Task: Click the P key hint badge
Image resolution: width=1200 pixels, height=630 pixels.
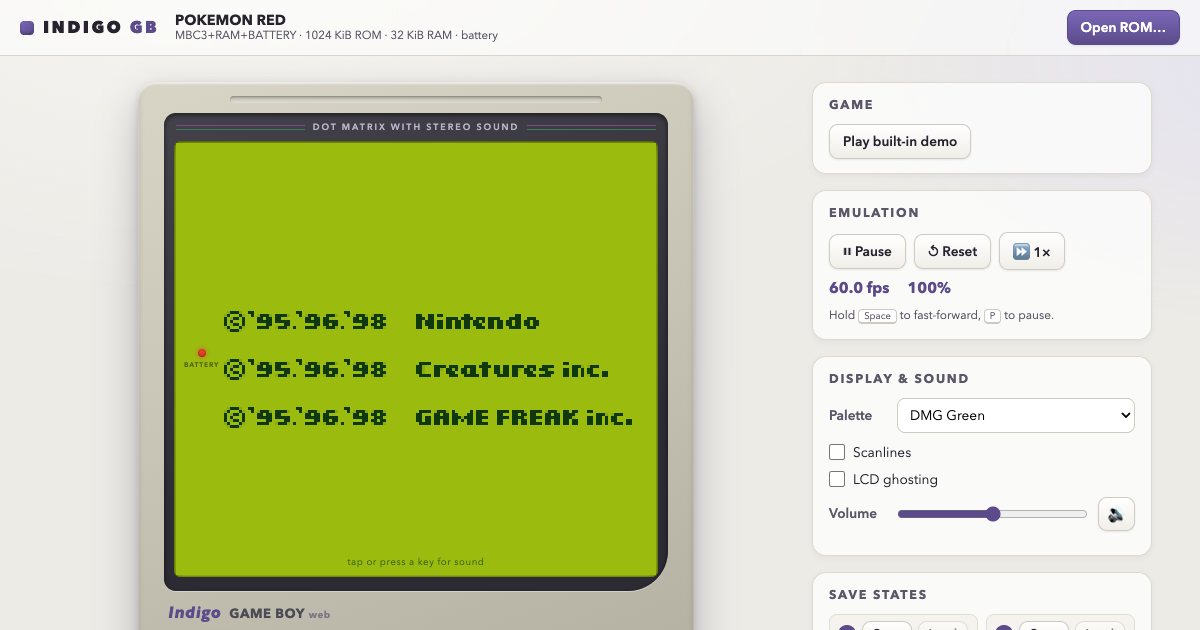Action: (993, 315)
